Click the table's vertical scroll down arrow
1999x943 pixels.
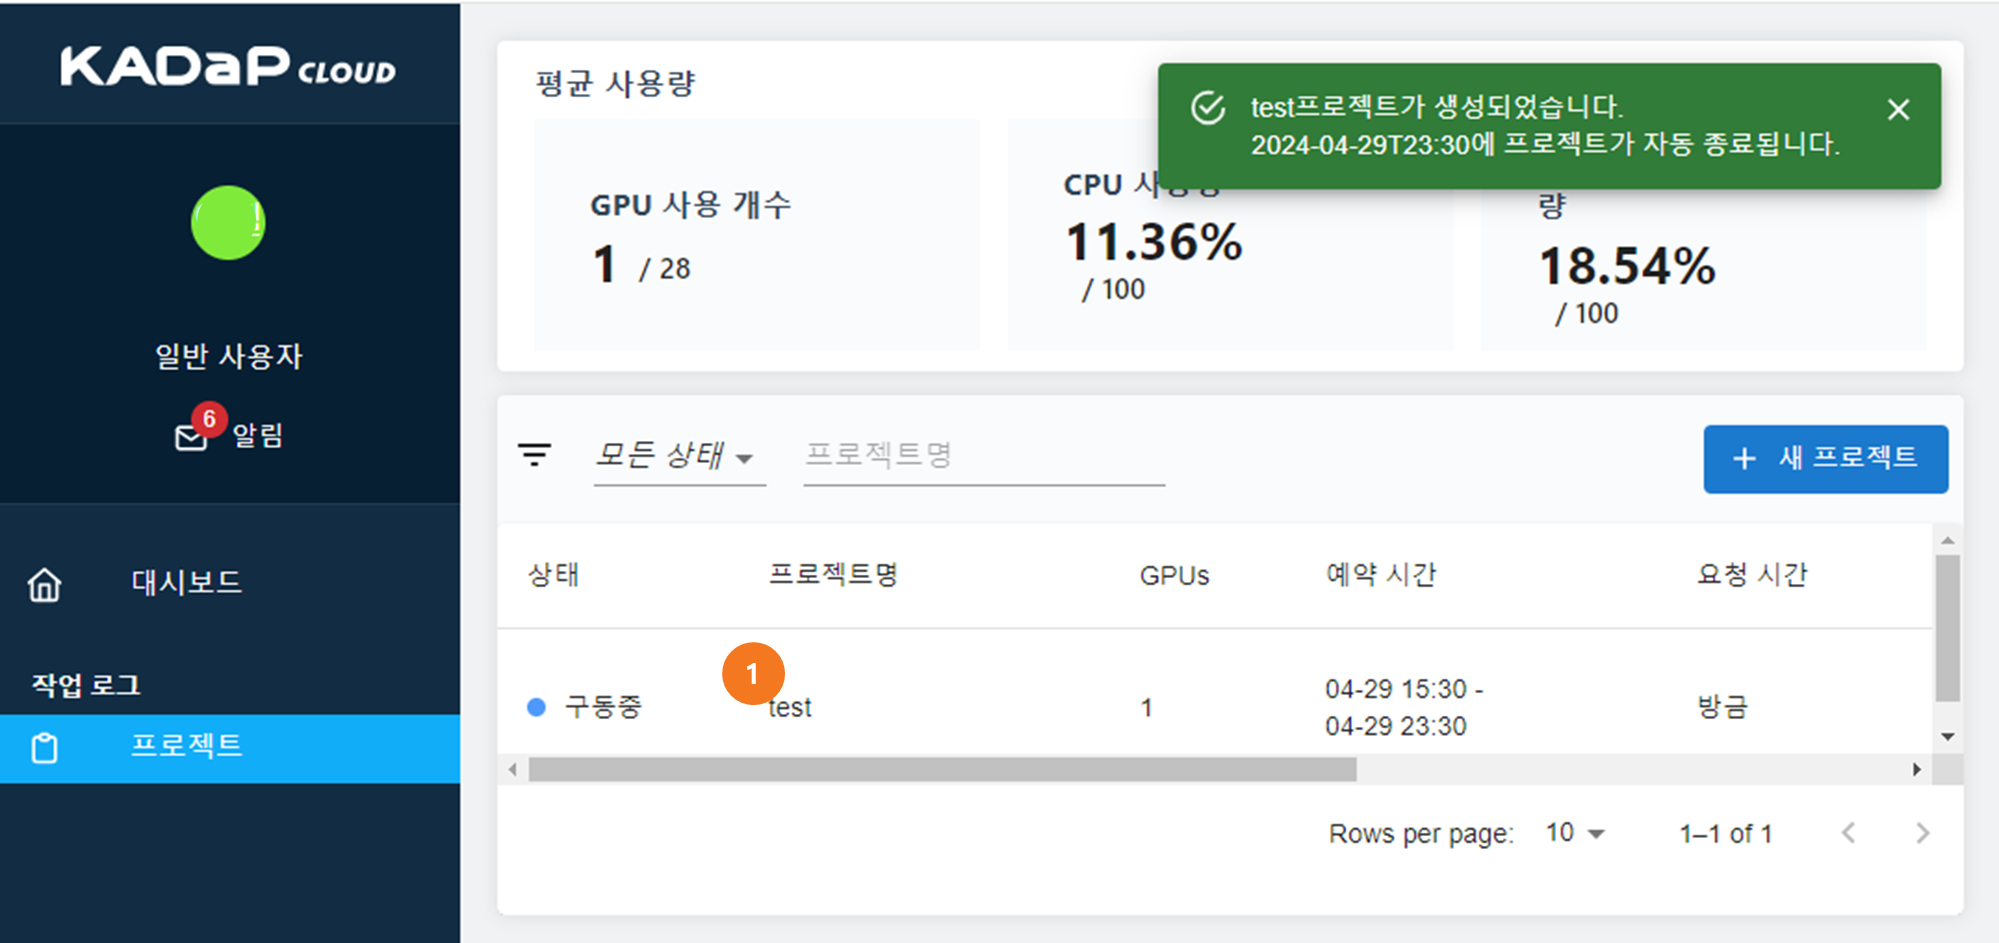click(x=1947, y=737)
